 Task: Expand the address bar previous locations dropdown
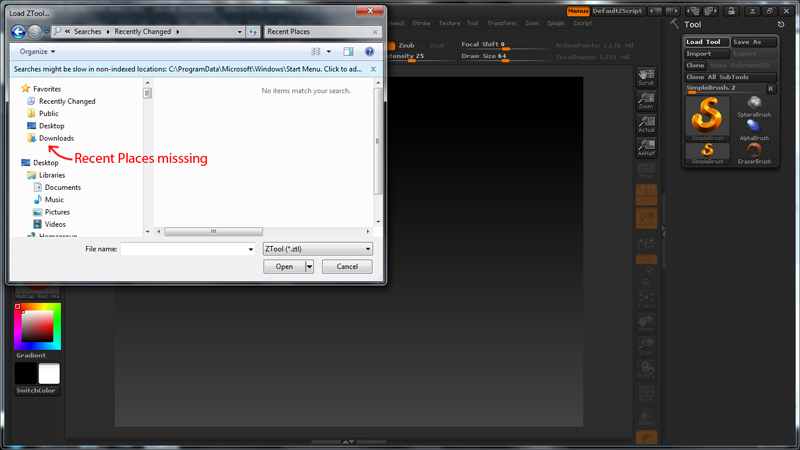point(239,32)
